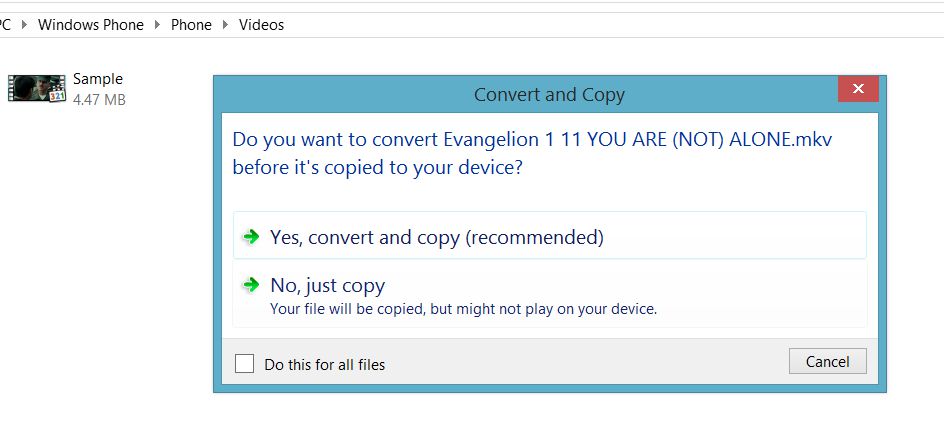Screen dimensions: 944x439
Task: Enable the Do this for all files checkbox
Action: [x=244, y=364]
